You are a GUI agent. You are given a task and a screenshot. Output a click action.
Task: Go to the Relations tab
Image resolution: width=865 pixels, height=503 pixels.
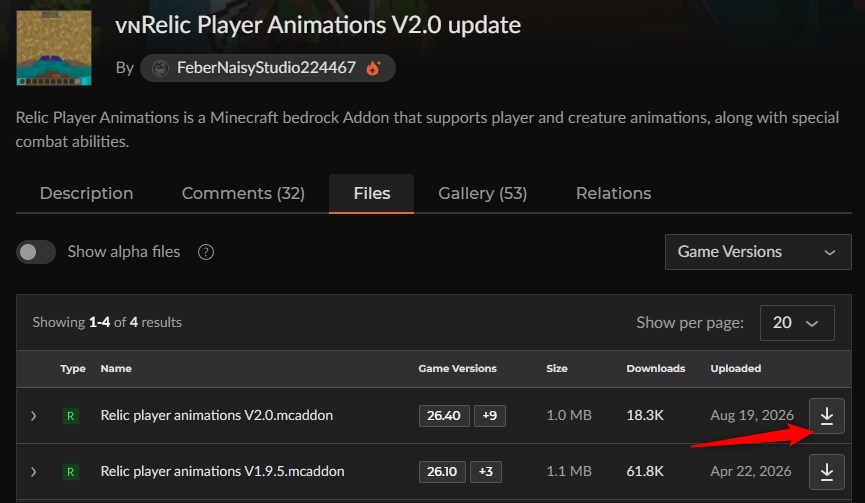[x=613, y=194]
